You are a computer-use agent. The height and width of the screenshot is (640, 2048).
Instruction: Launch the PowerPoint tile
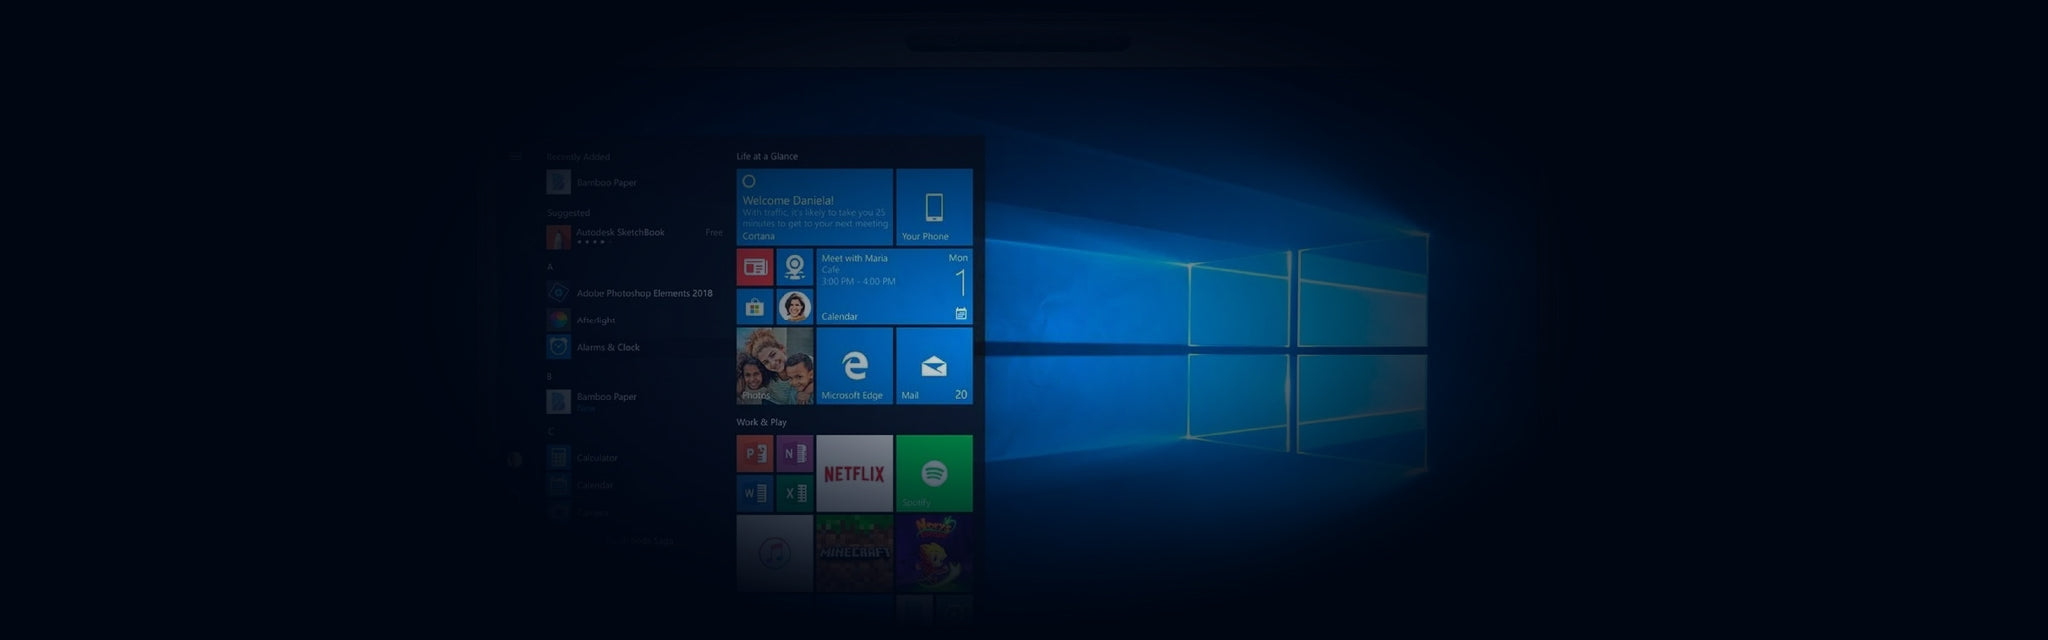(x=755, y=453)
